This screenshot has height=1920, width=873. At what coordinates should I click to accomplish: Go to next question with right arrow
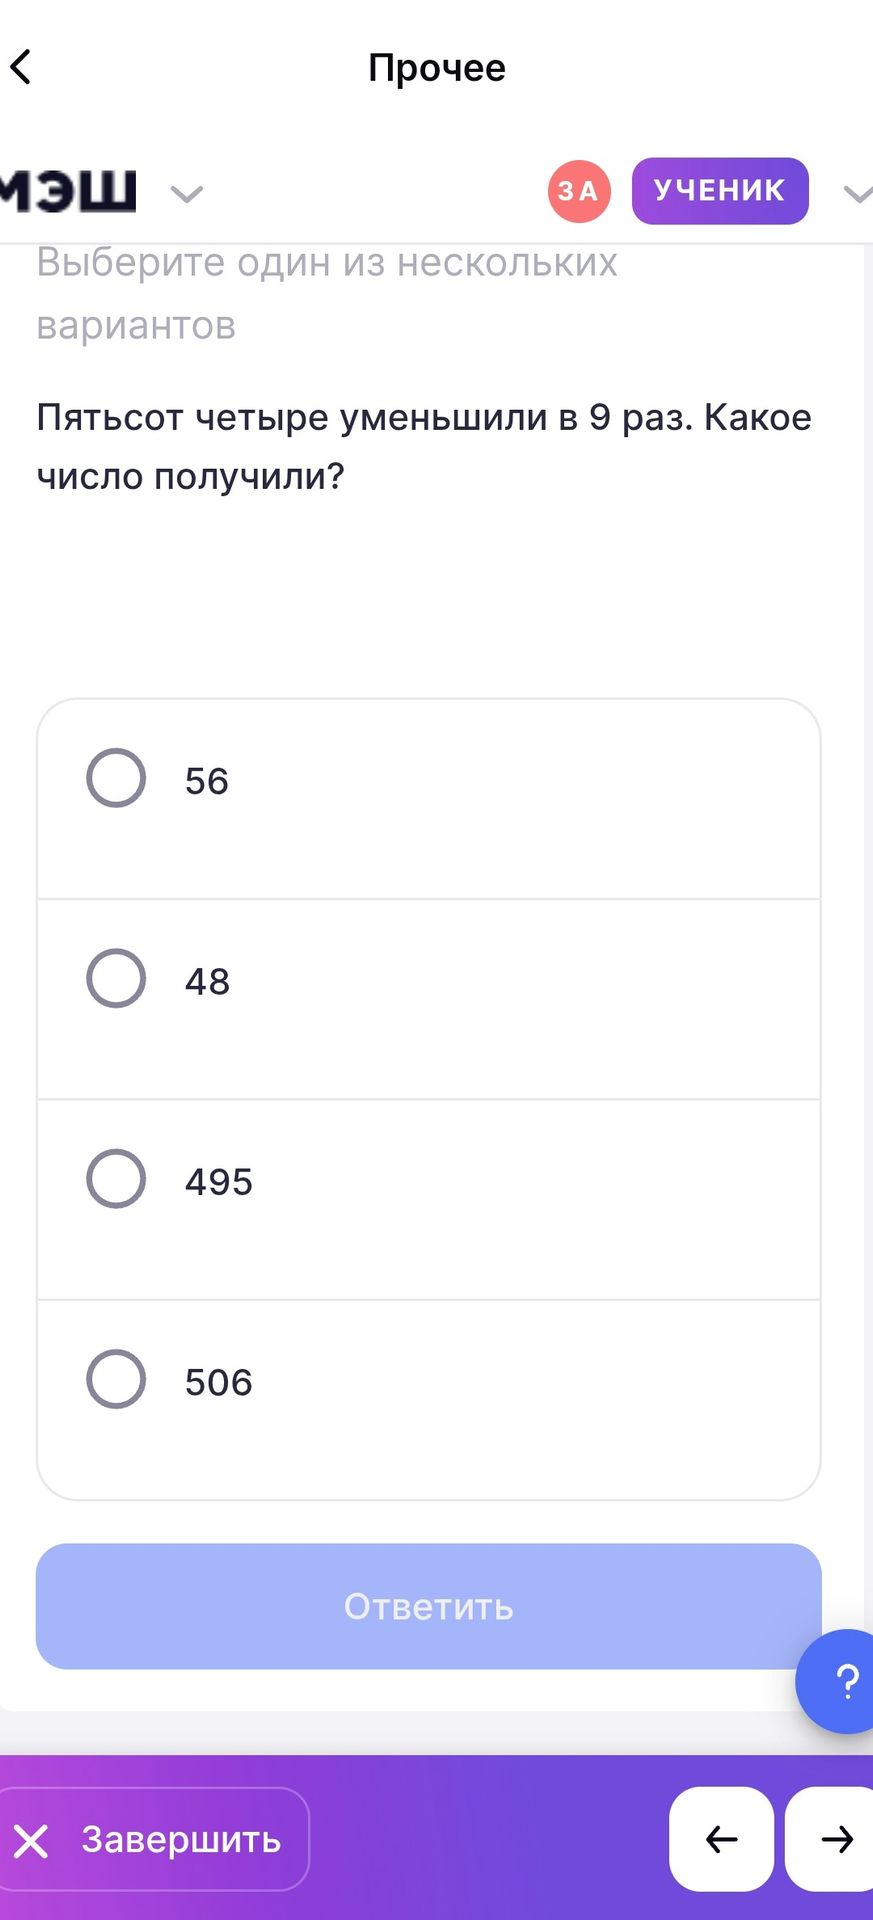click(x=831, y=1838)
